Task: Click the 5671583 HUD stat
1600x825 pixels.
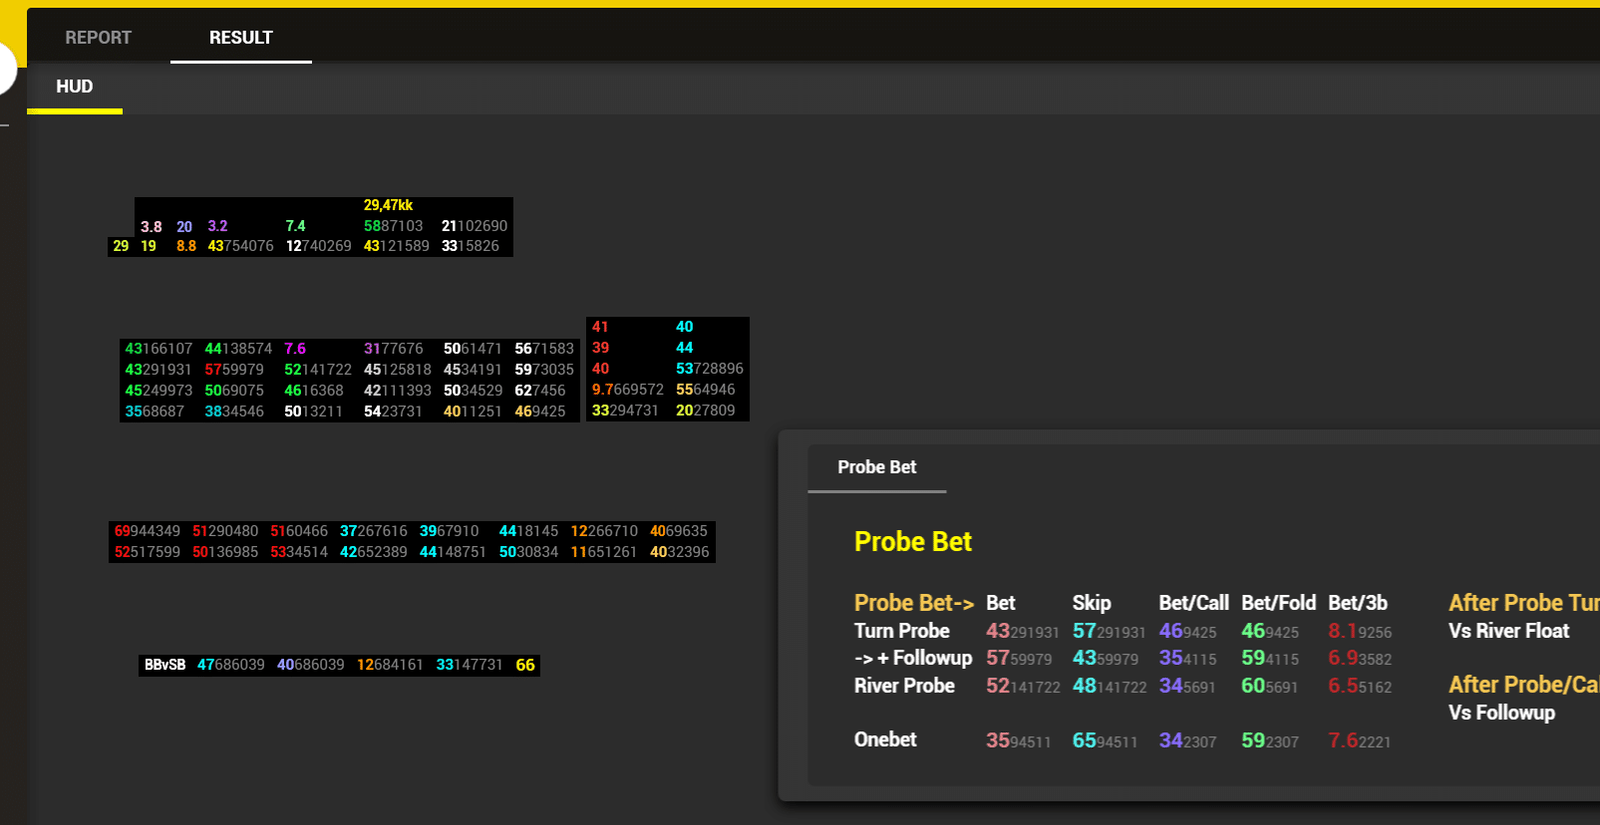Action: (544, 349)
